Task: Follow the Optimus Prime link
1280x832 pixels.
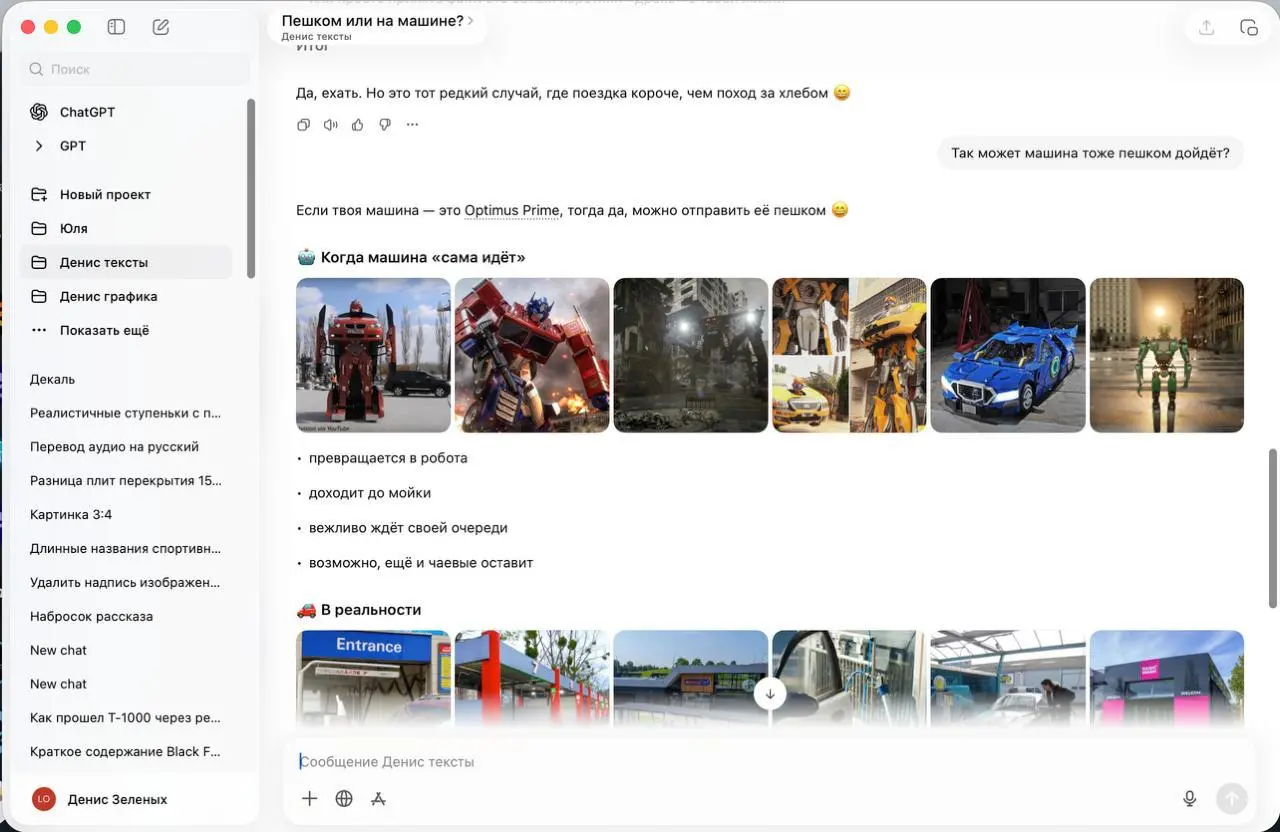Action: tap(512, 211)
